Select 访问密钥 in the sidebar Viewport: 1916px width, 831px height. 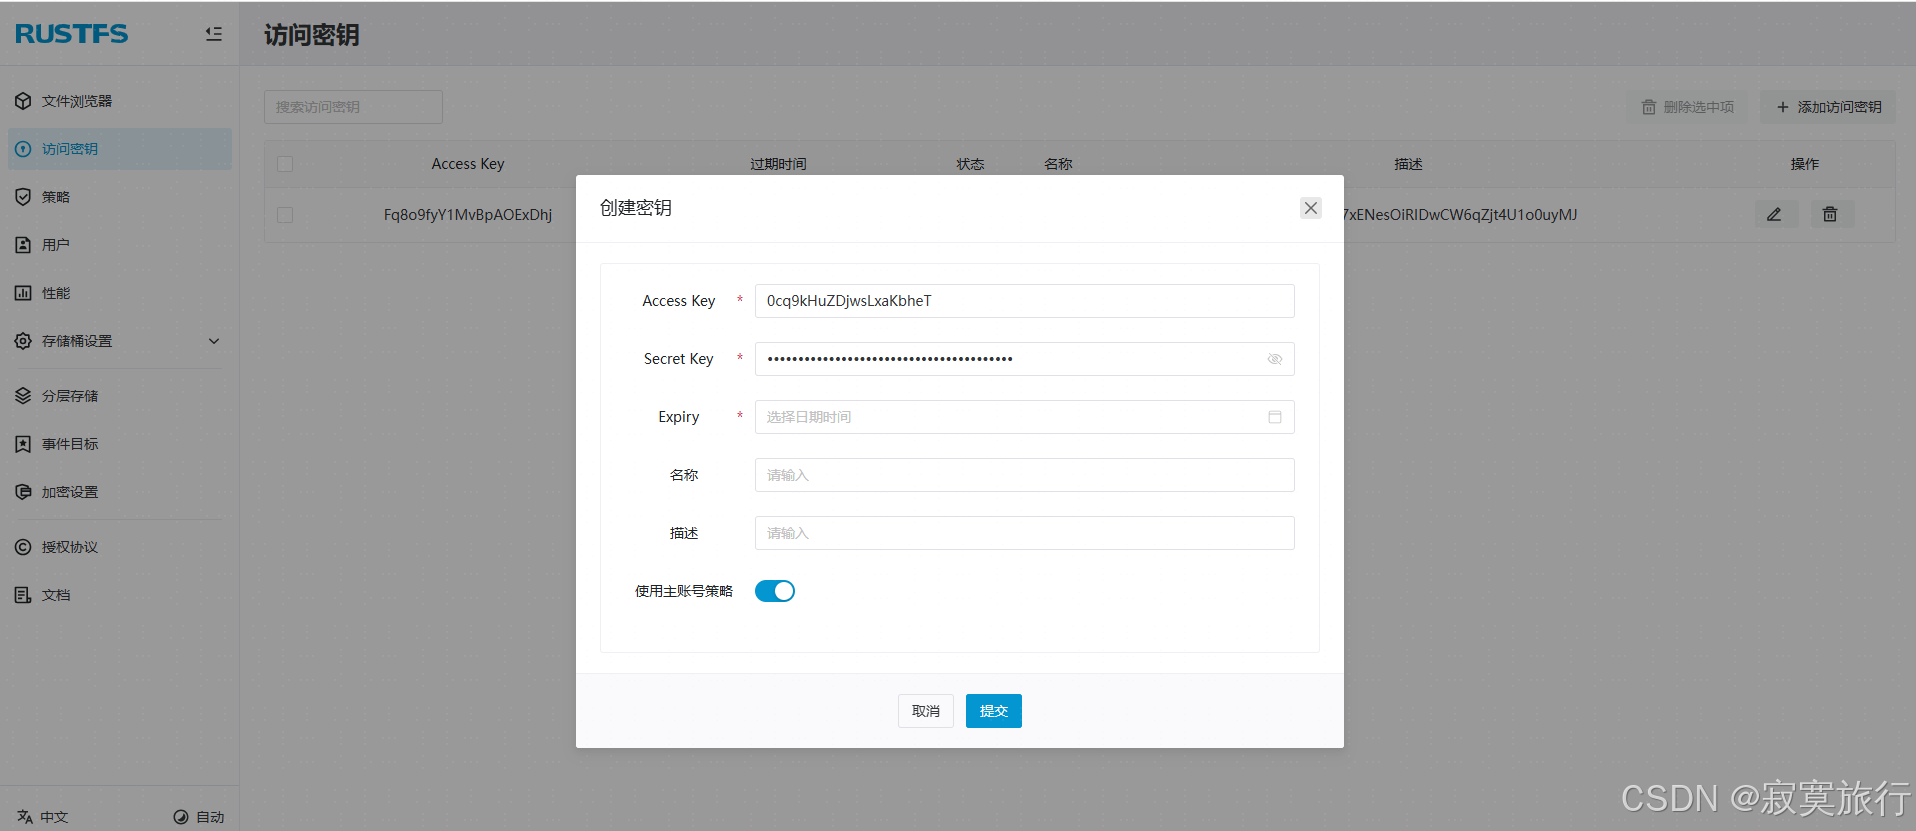(x=119, y=149)
